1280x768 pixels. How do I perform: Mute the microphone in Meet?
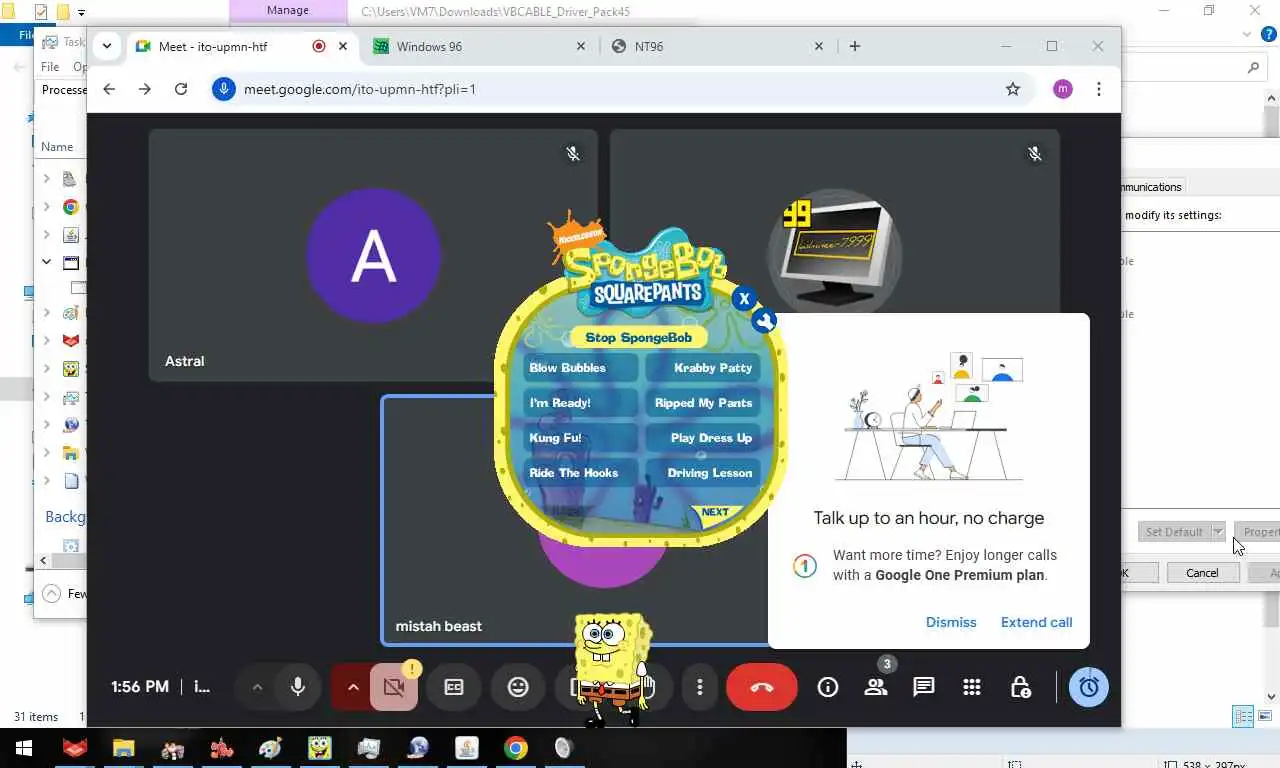pyautogui.click(x=297, y=687)
